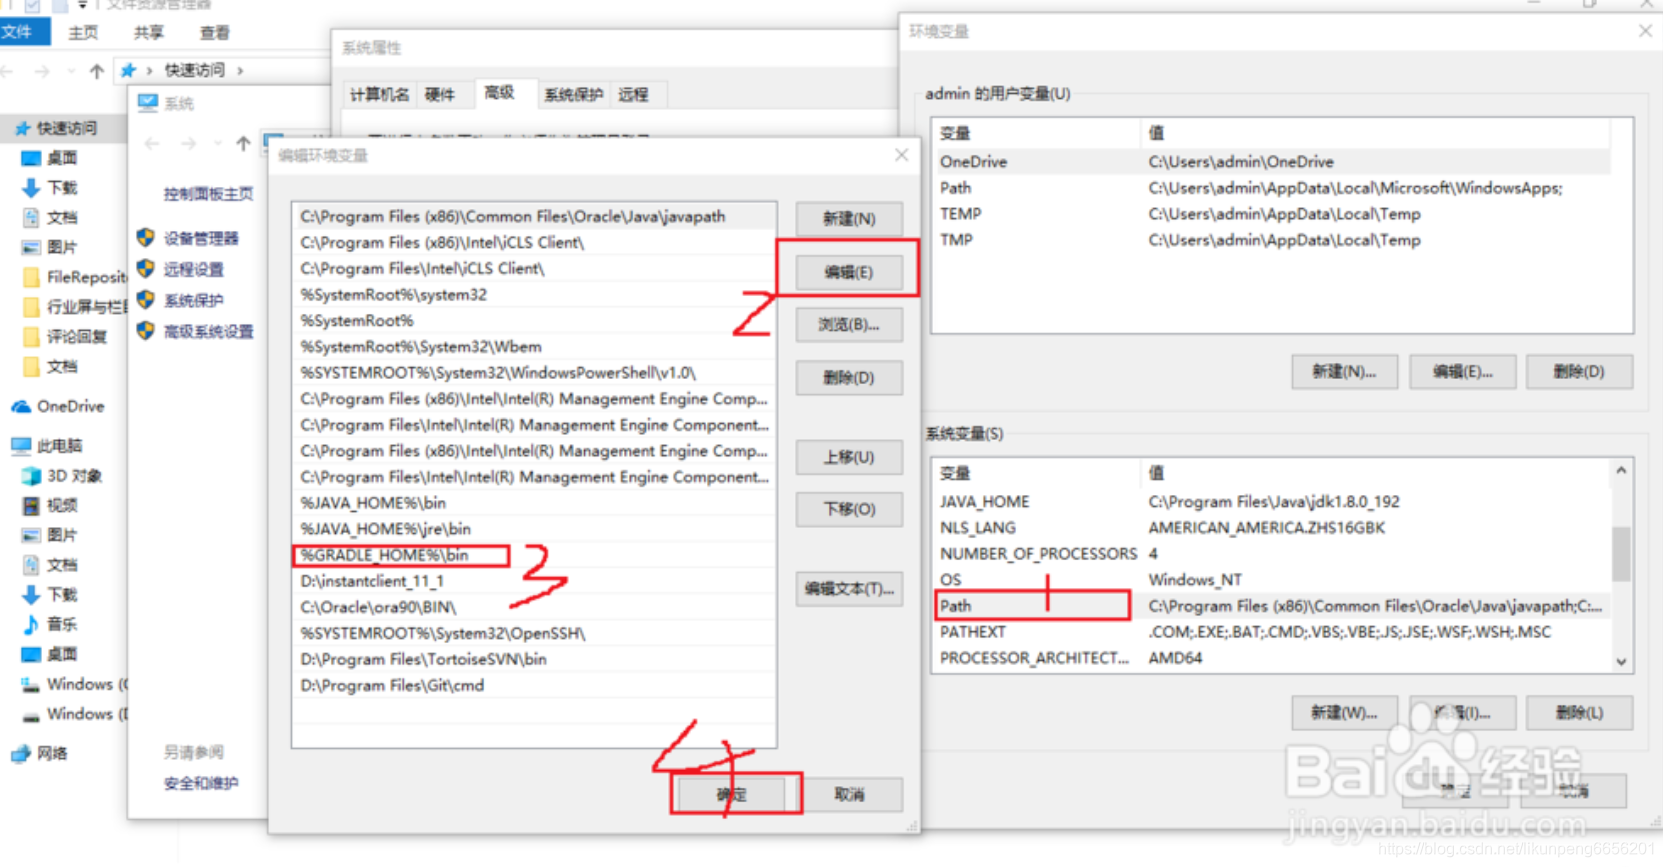The height and width of the screenshot is (867, 1663).
Task: Select the 文档 documents icon under Quick access
Action: point(31,217)
